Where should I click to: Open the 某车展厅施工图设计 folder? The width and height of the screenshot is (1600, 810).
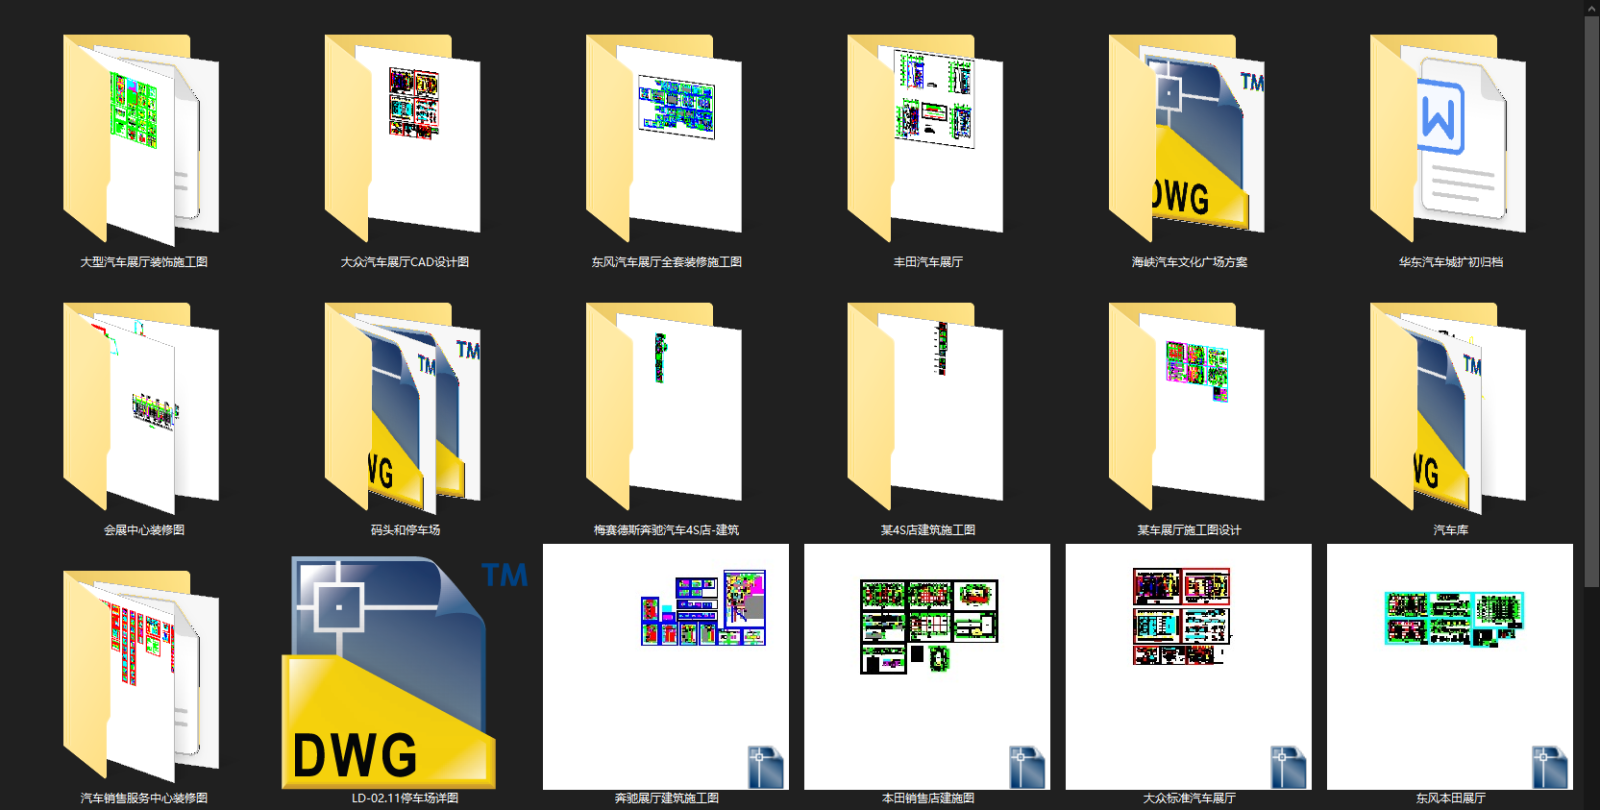click(x=1187, y=408)
